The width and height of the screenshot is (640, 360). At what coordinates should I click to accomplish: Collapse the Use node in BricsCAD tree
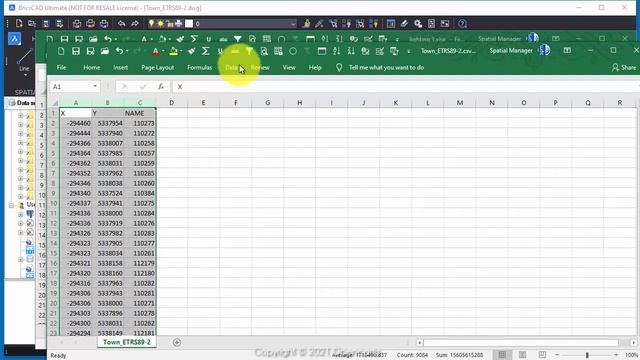click(x=11, y=205)
